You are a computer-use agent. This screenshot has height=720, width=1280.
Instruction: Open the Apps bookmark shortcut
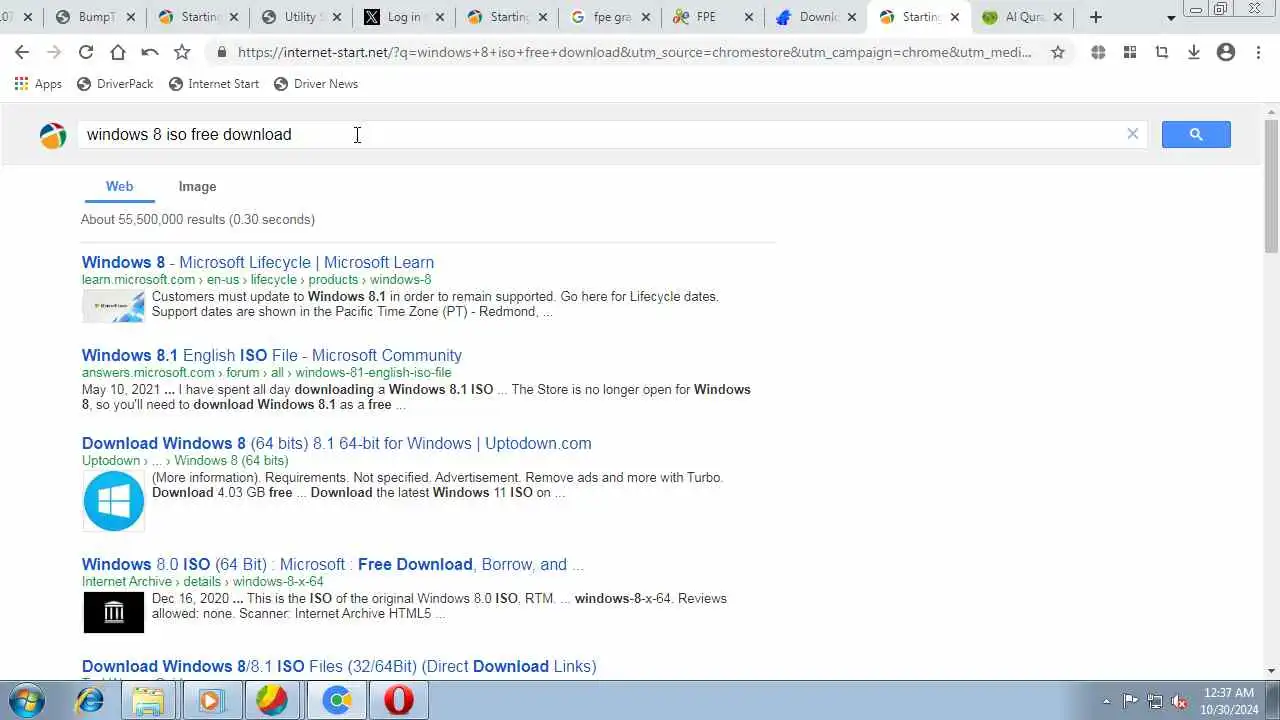click(x=38, y=84)
